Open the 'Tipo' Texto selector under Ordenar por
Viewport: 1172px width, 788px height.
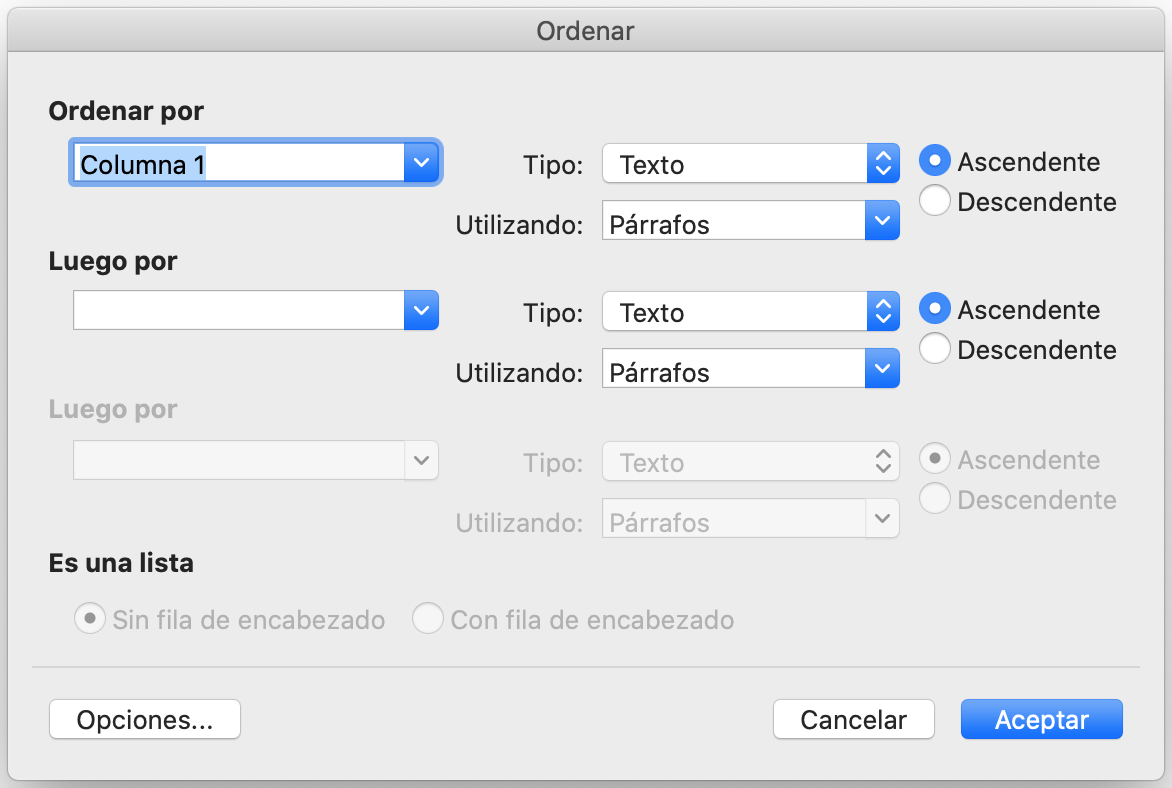750,163
